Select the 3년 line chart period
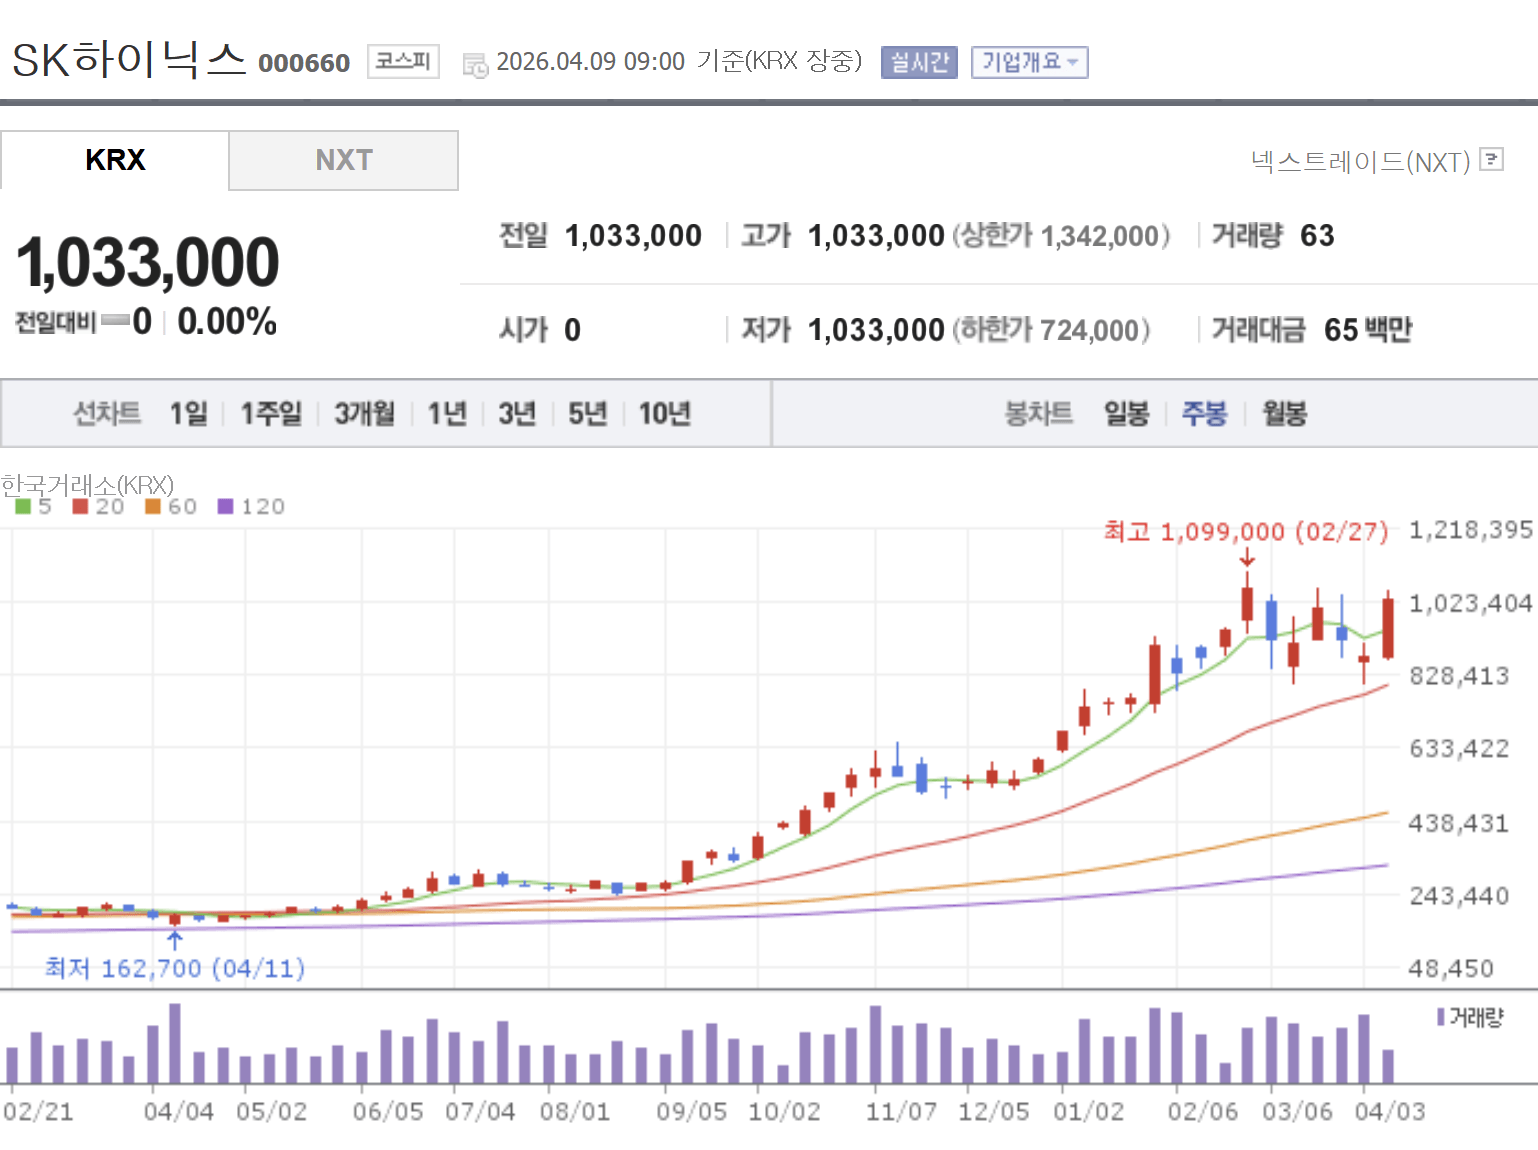This screenshot has width=1538, height=1150. (517, 413)
